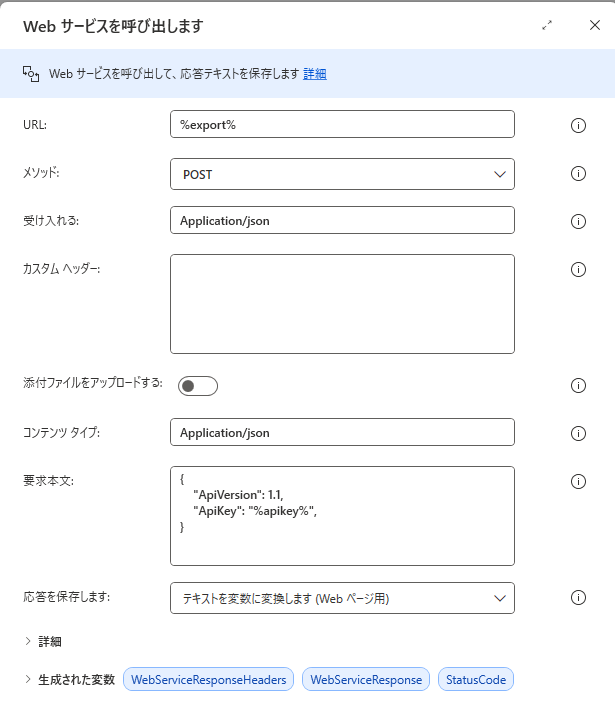Expand the 生成された変数 section
The width and height of the screenshot is (615, 701).
(x=70, y=680)
